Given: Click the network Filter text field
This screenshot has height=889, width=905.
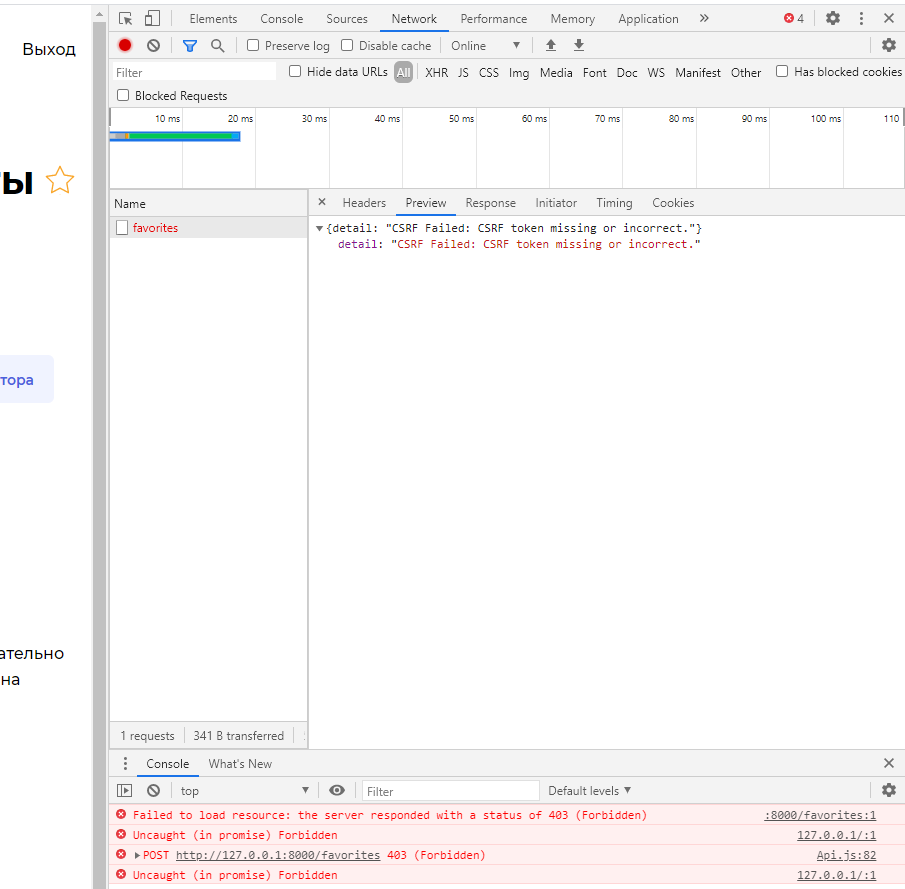Looking at the screenshot, I should point(194,72).
